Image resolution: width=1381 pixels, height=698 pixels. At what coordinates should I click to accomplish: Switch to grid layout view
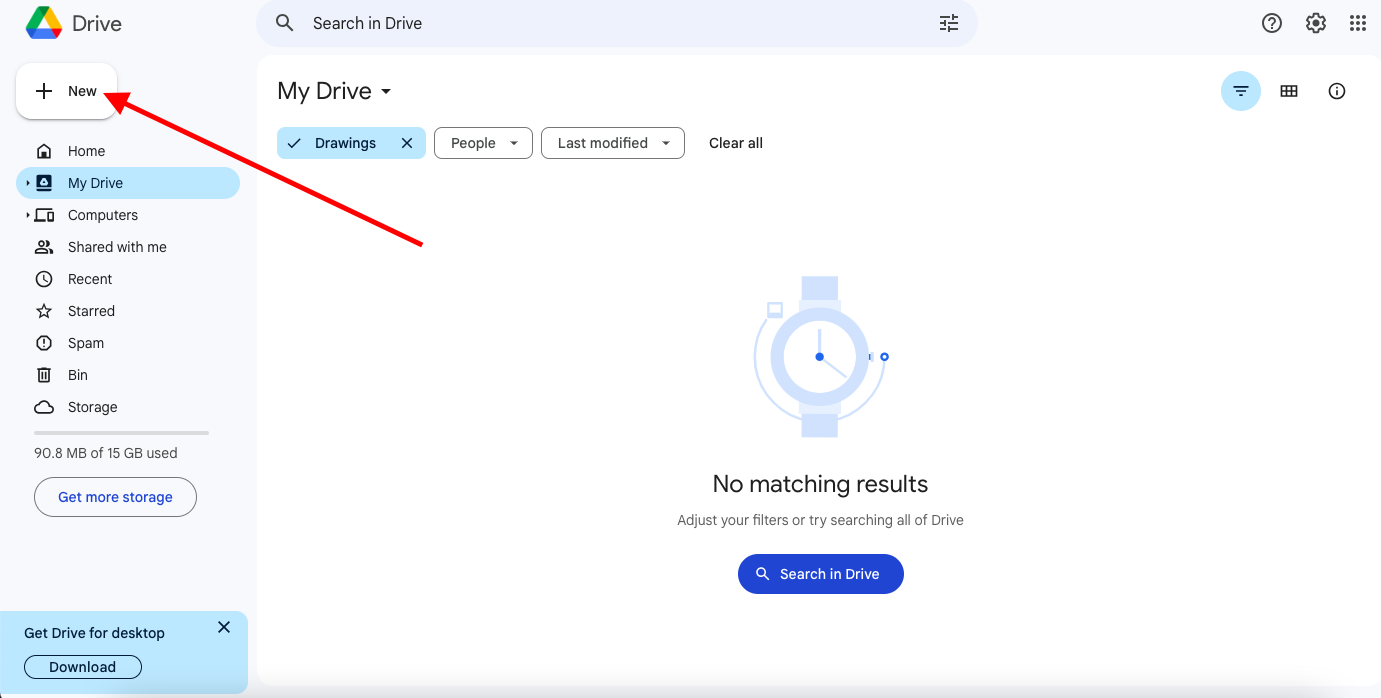1289,91
